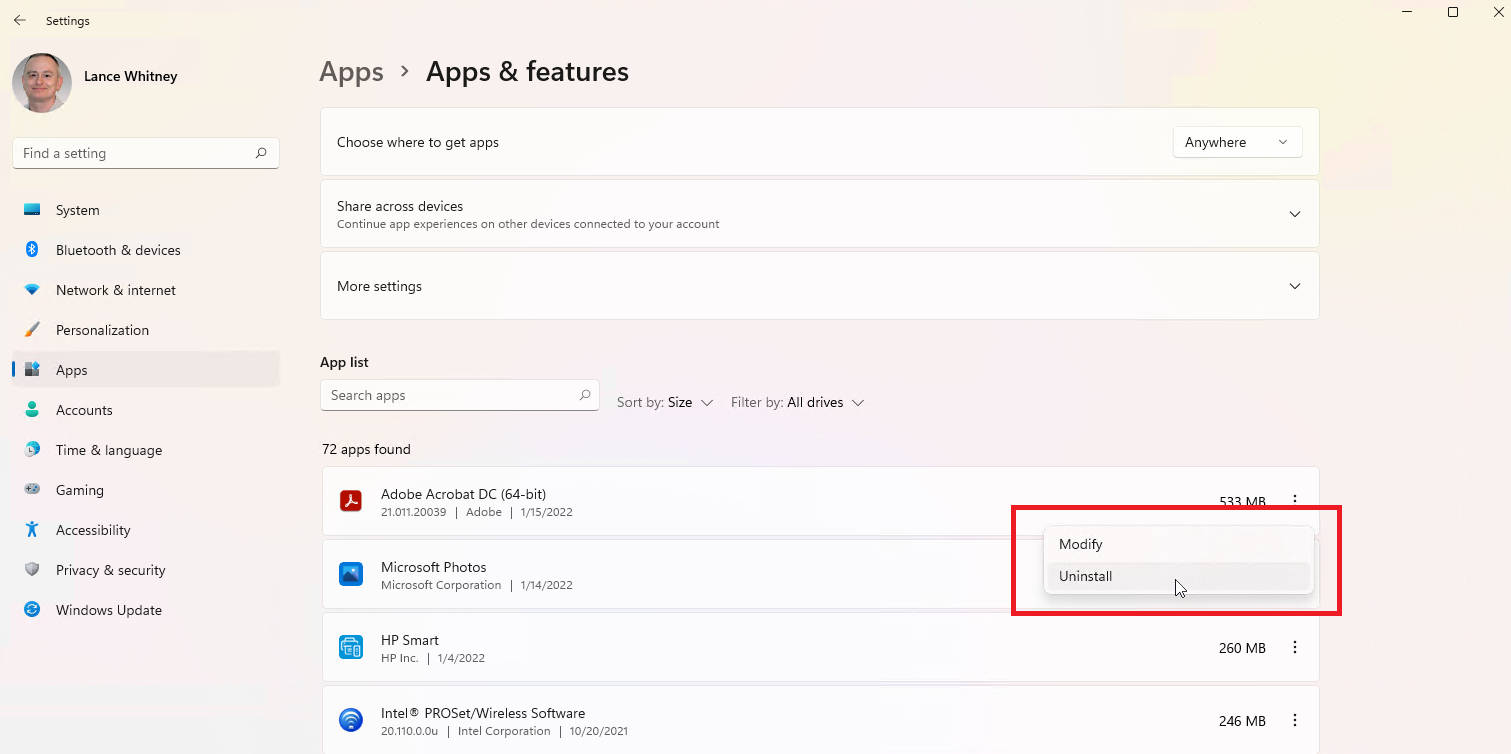Image resolution: width=1511 pixels, height=754 pixels.
Task: Click Intel PROSet/Wireless Software app name
Action: tap(483, 713)
